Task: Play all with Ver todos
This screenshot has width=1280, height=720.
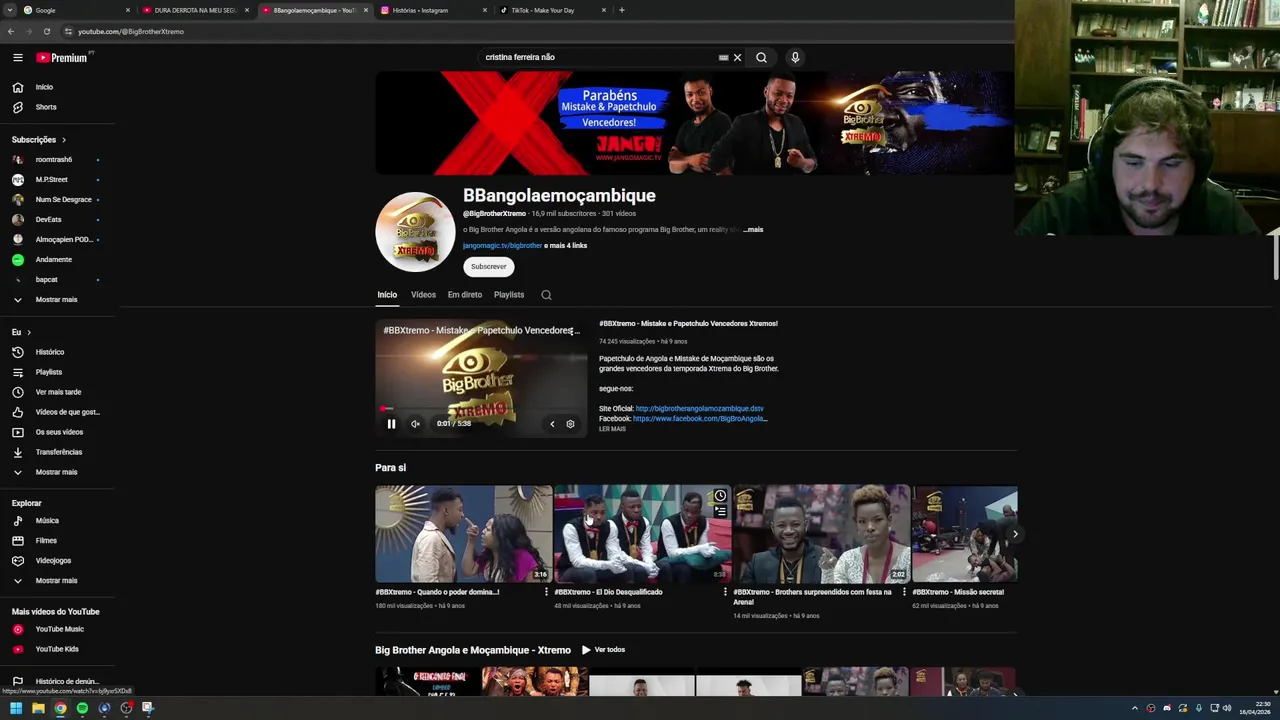Action: click(x=603, y=650)
